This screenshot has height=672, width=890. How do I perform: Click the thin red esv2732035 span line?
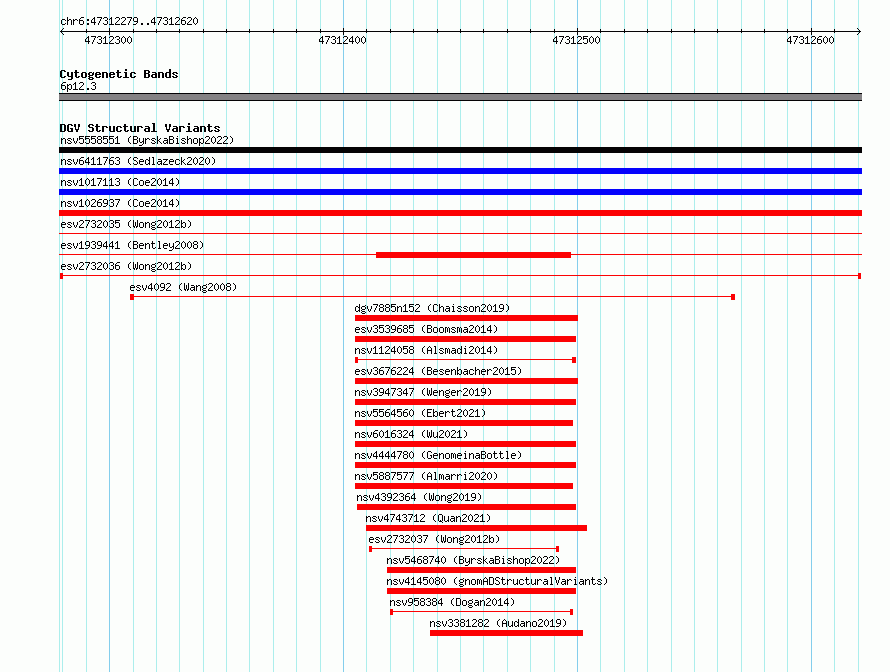460,233
